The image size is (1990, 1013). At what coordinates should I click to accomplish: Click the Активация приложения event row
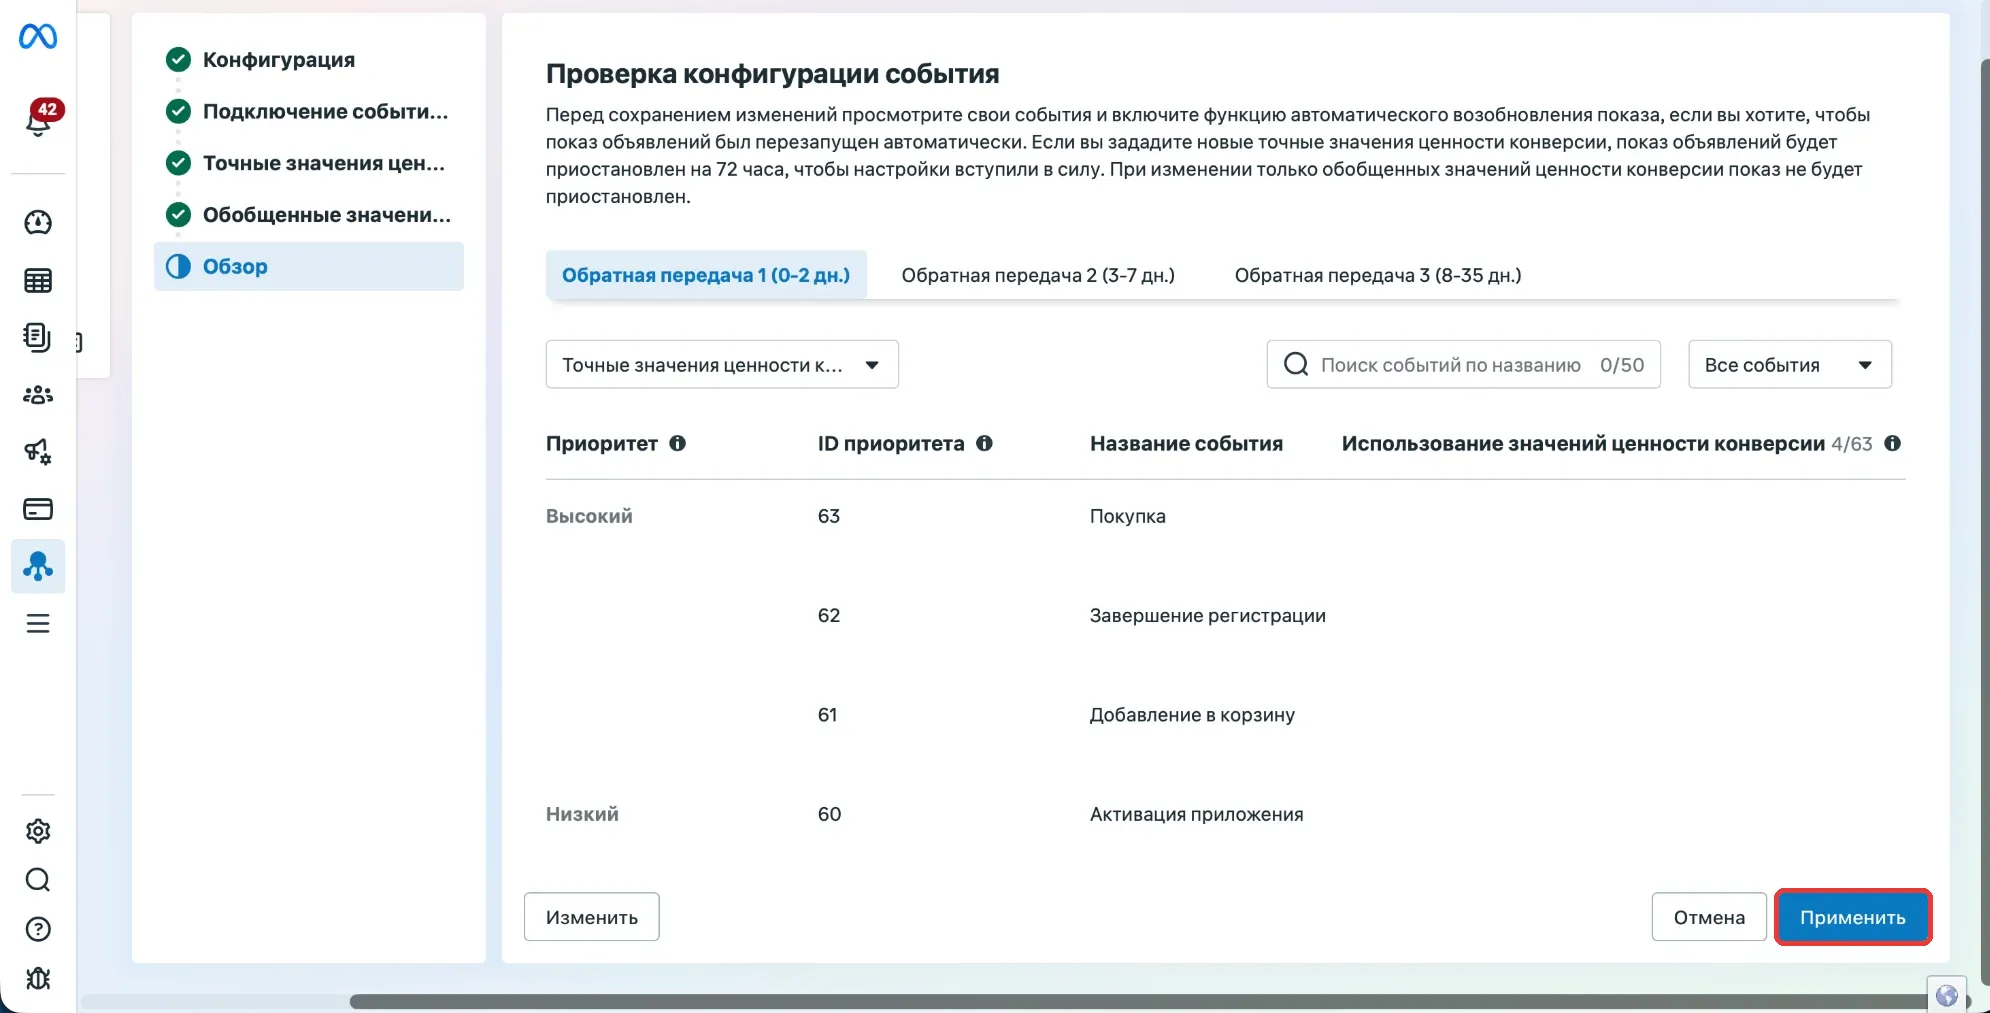pyautogui.click(x=1225, y=814)
